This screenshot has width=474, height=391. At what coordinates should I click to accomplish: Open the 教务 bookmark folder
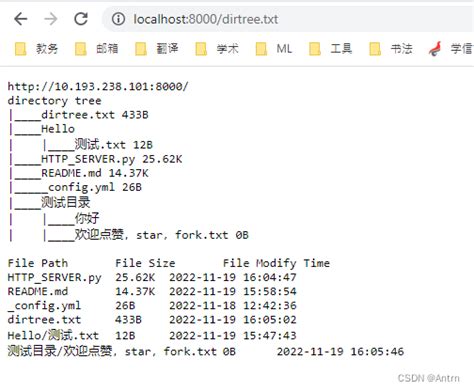tap(36, 49)
